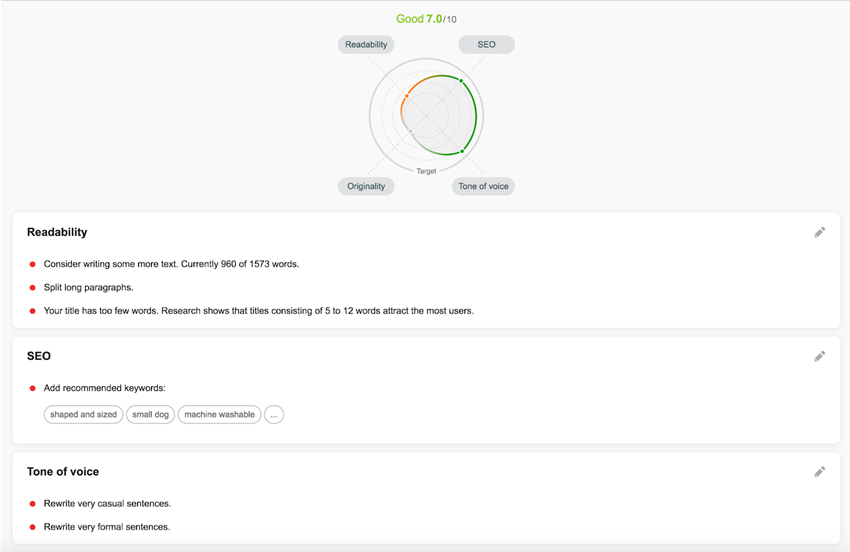The image size is (850, 552).
Task: Open the 'Consider writing some more text' tip
Action: click(x=171, y=264)
